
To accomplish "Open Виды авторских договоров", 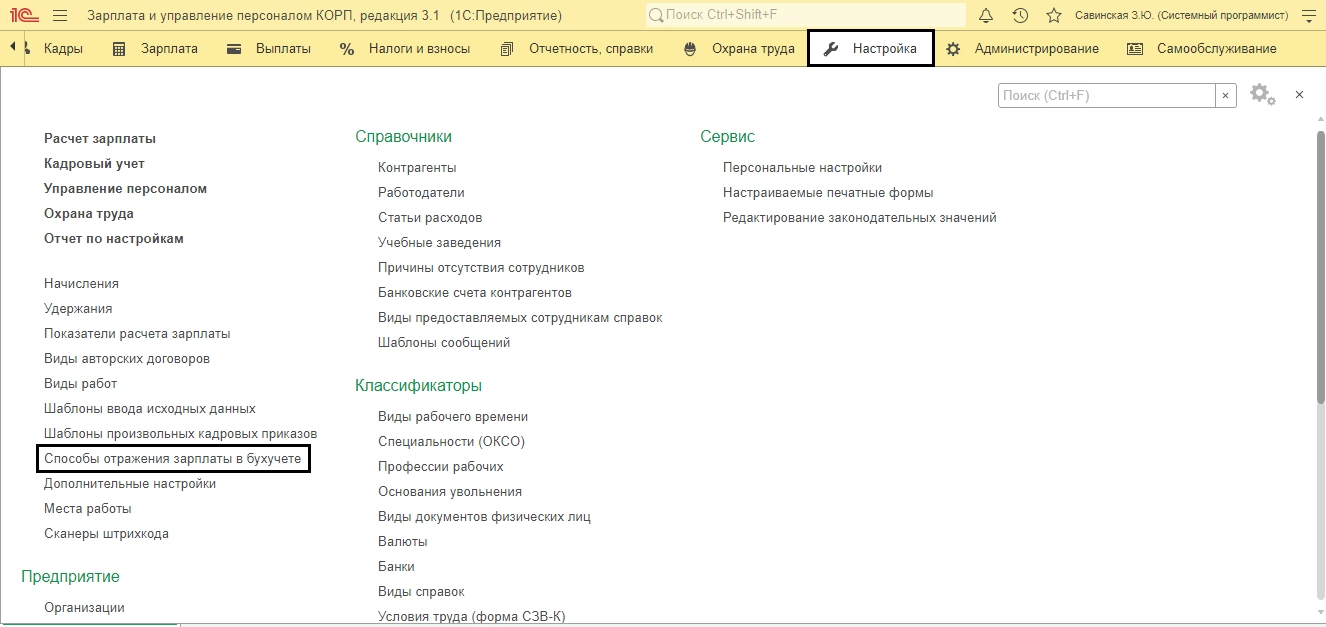I will pyautogui.click(x=127, y=358).
